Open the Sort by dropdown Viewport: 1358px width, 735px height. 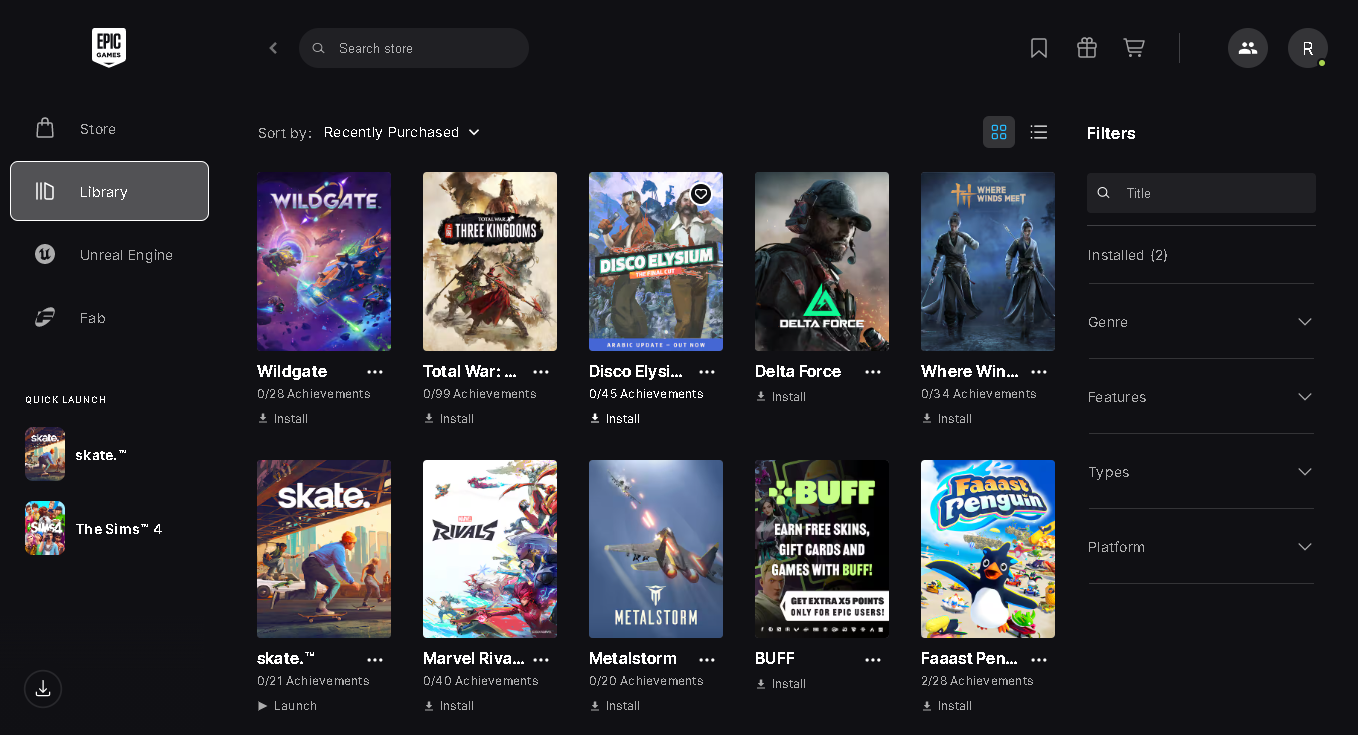[x=402, y=131]
